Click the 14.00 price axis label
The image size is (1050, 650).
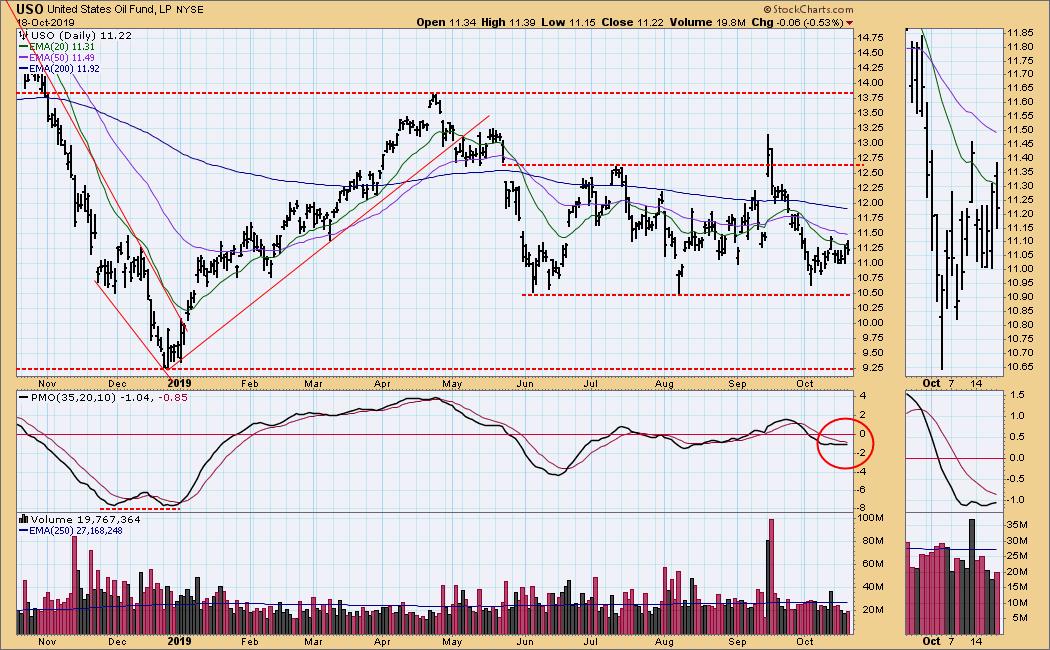click(871, 83)
